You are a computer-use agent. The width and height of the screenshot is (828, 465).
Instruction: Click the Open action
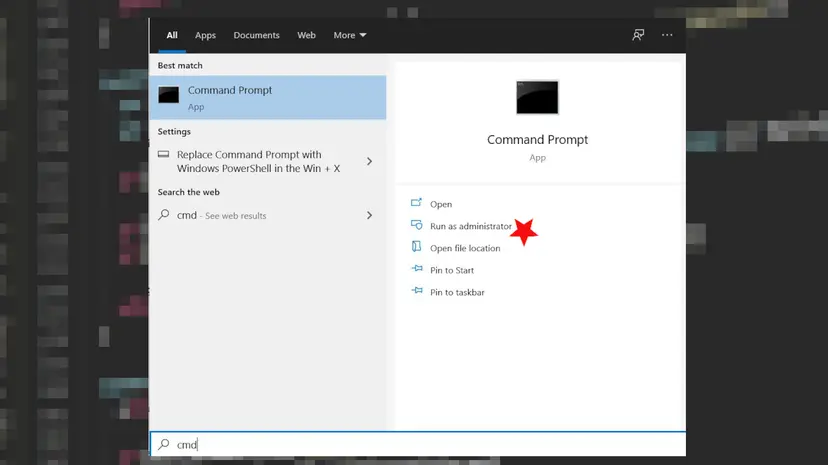441,204
